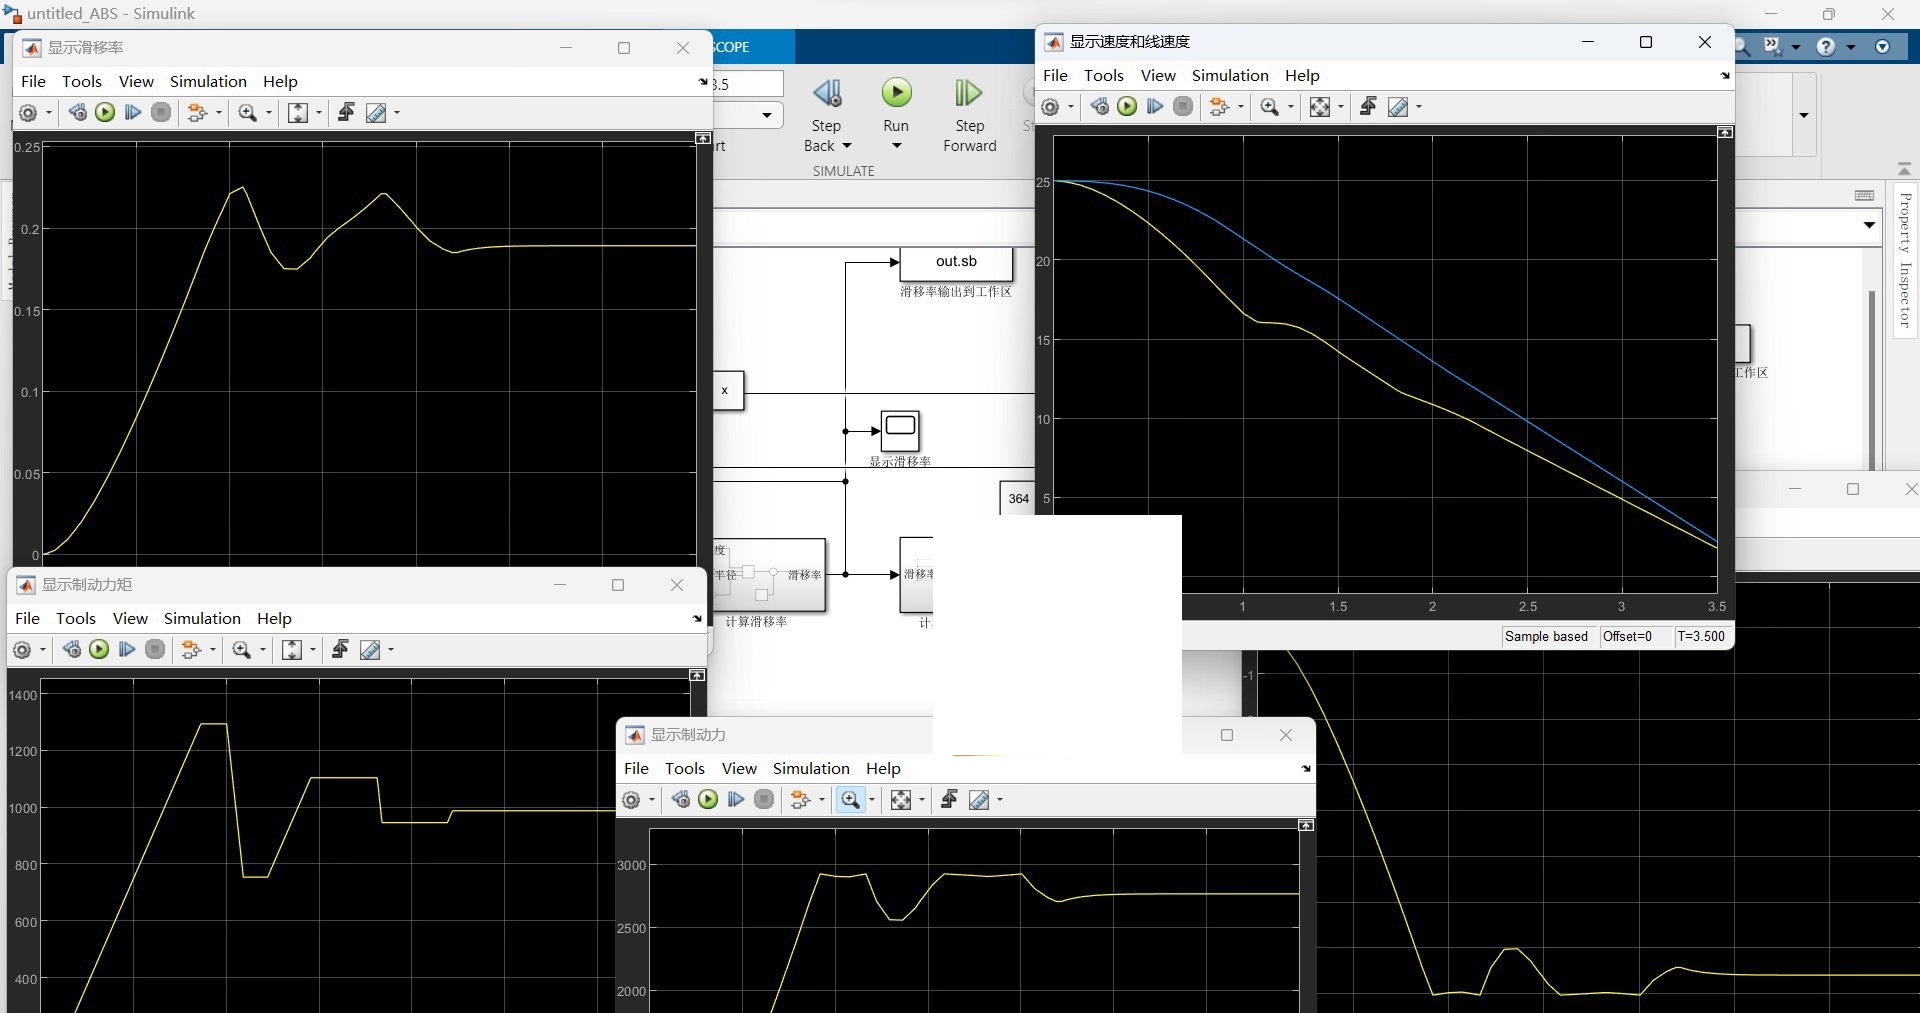Open Tools menu in 显示速度和线速度 scope
1920x1013 pixels.
point(1104,75)
